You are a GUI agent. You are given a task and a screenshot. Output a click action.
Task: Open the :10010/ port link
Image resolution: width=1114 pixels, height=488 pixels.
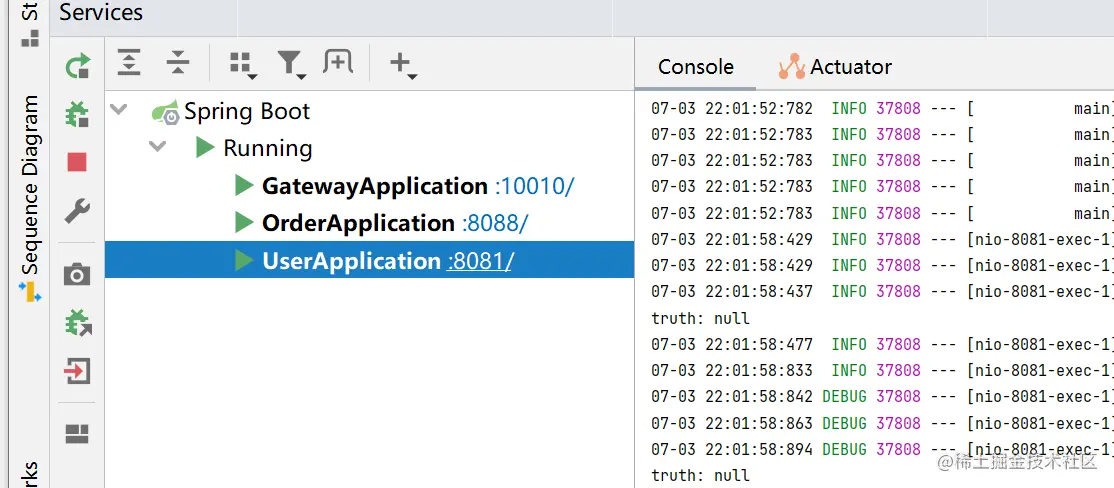pos(534,186)
